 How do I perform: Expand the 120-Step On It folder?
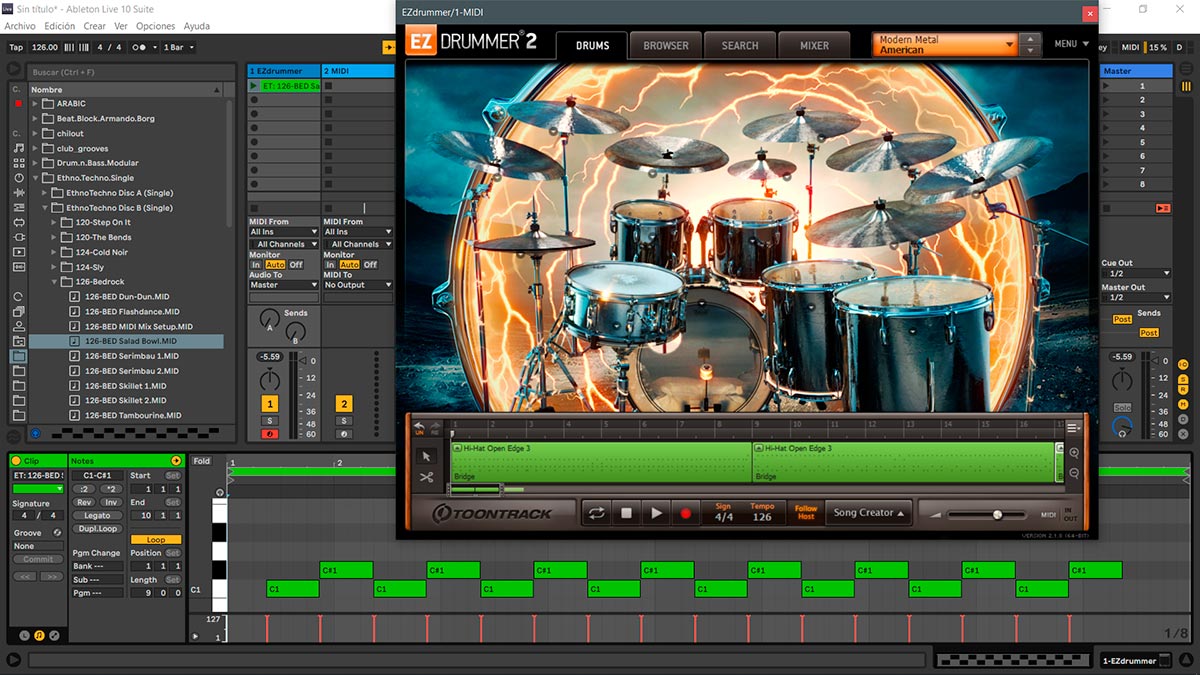54,222
